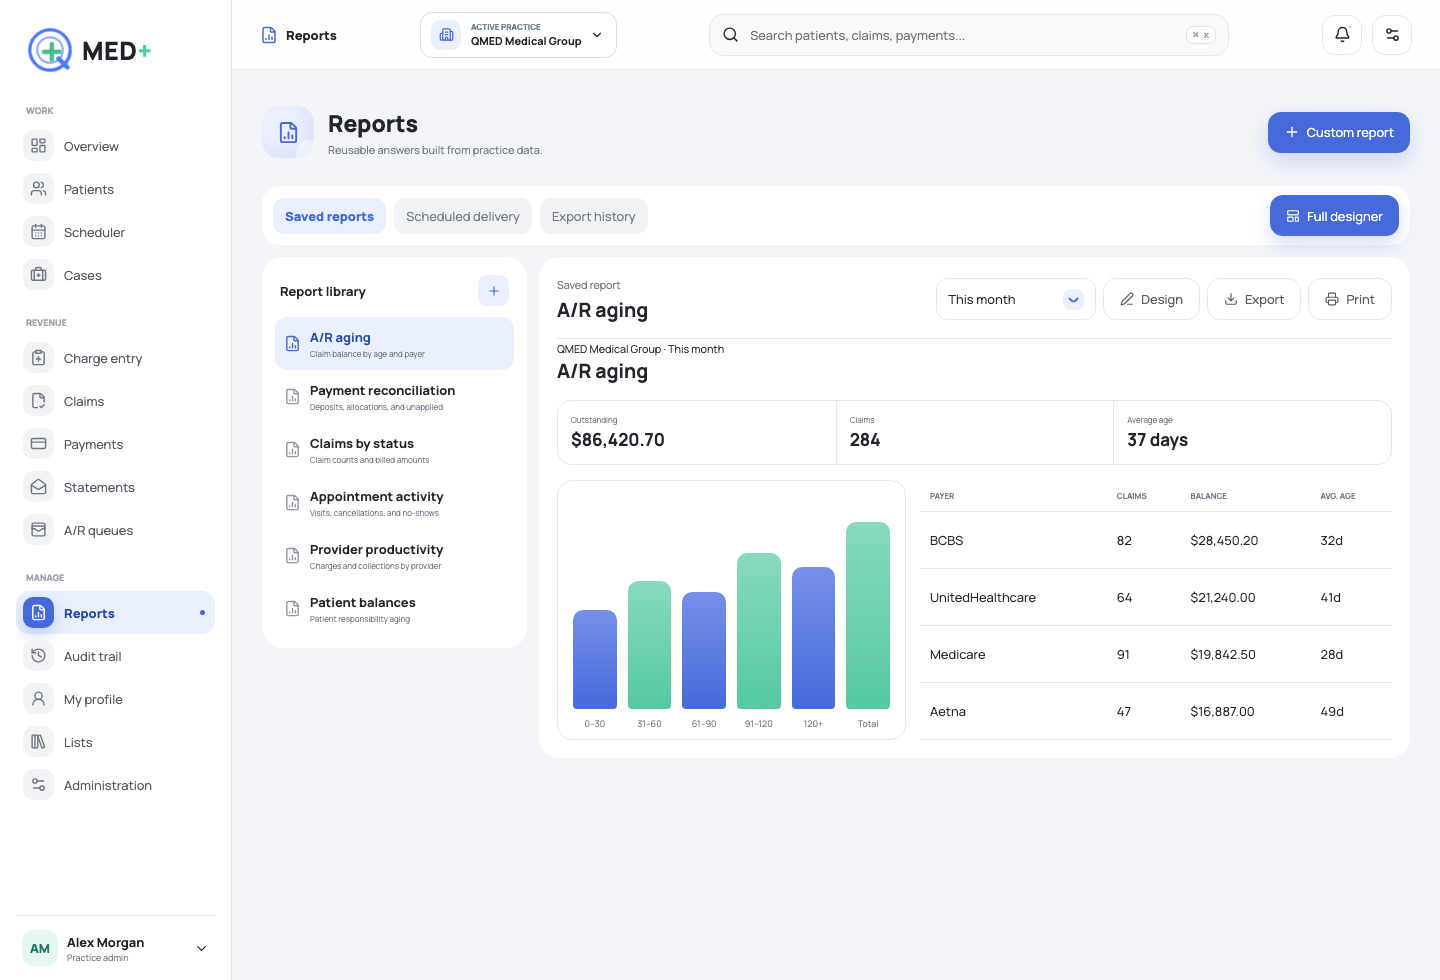Viewport: 1440px width, 980px height.
Task: Click the Patient balances report icon
Action: click(x=292, y=609)
